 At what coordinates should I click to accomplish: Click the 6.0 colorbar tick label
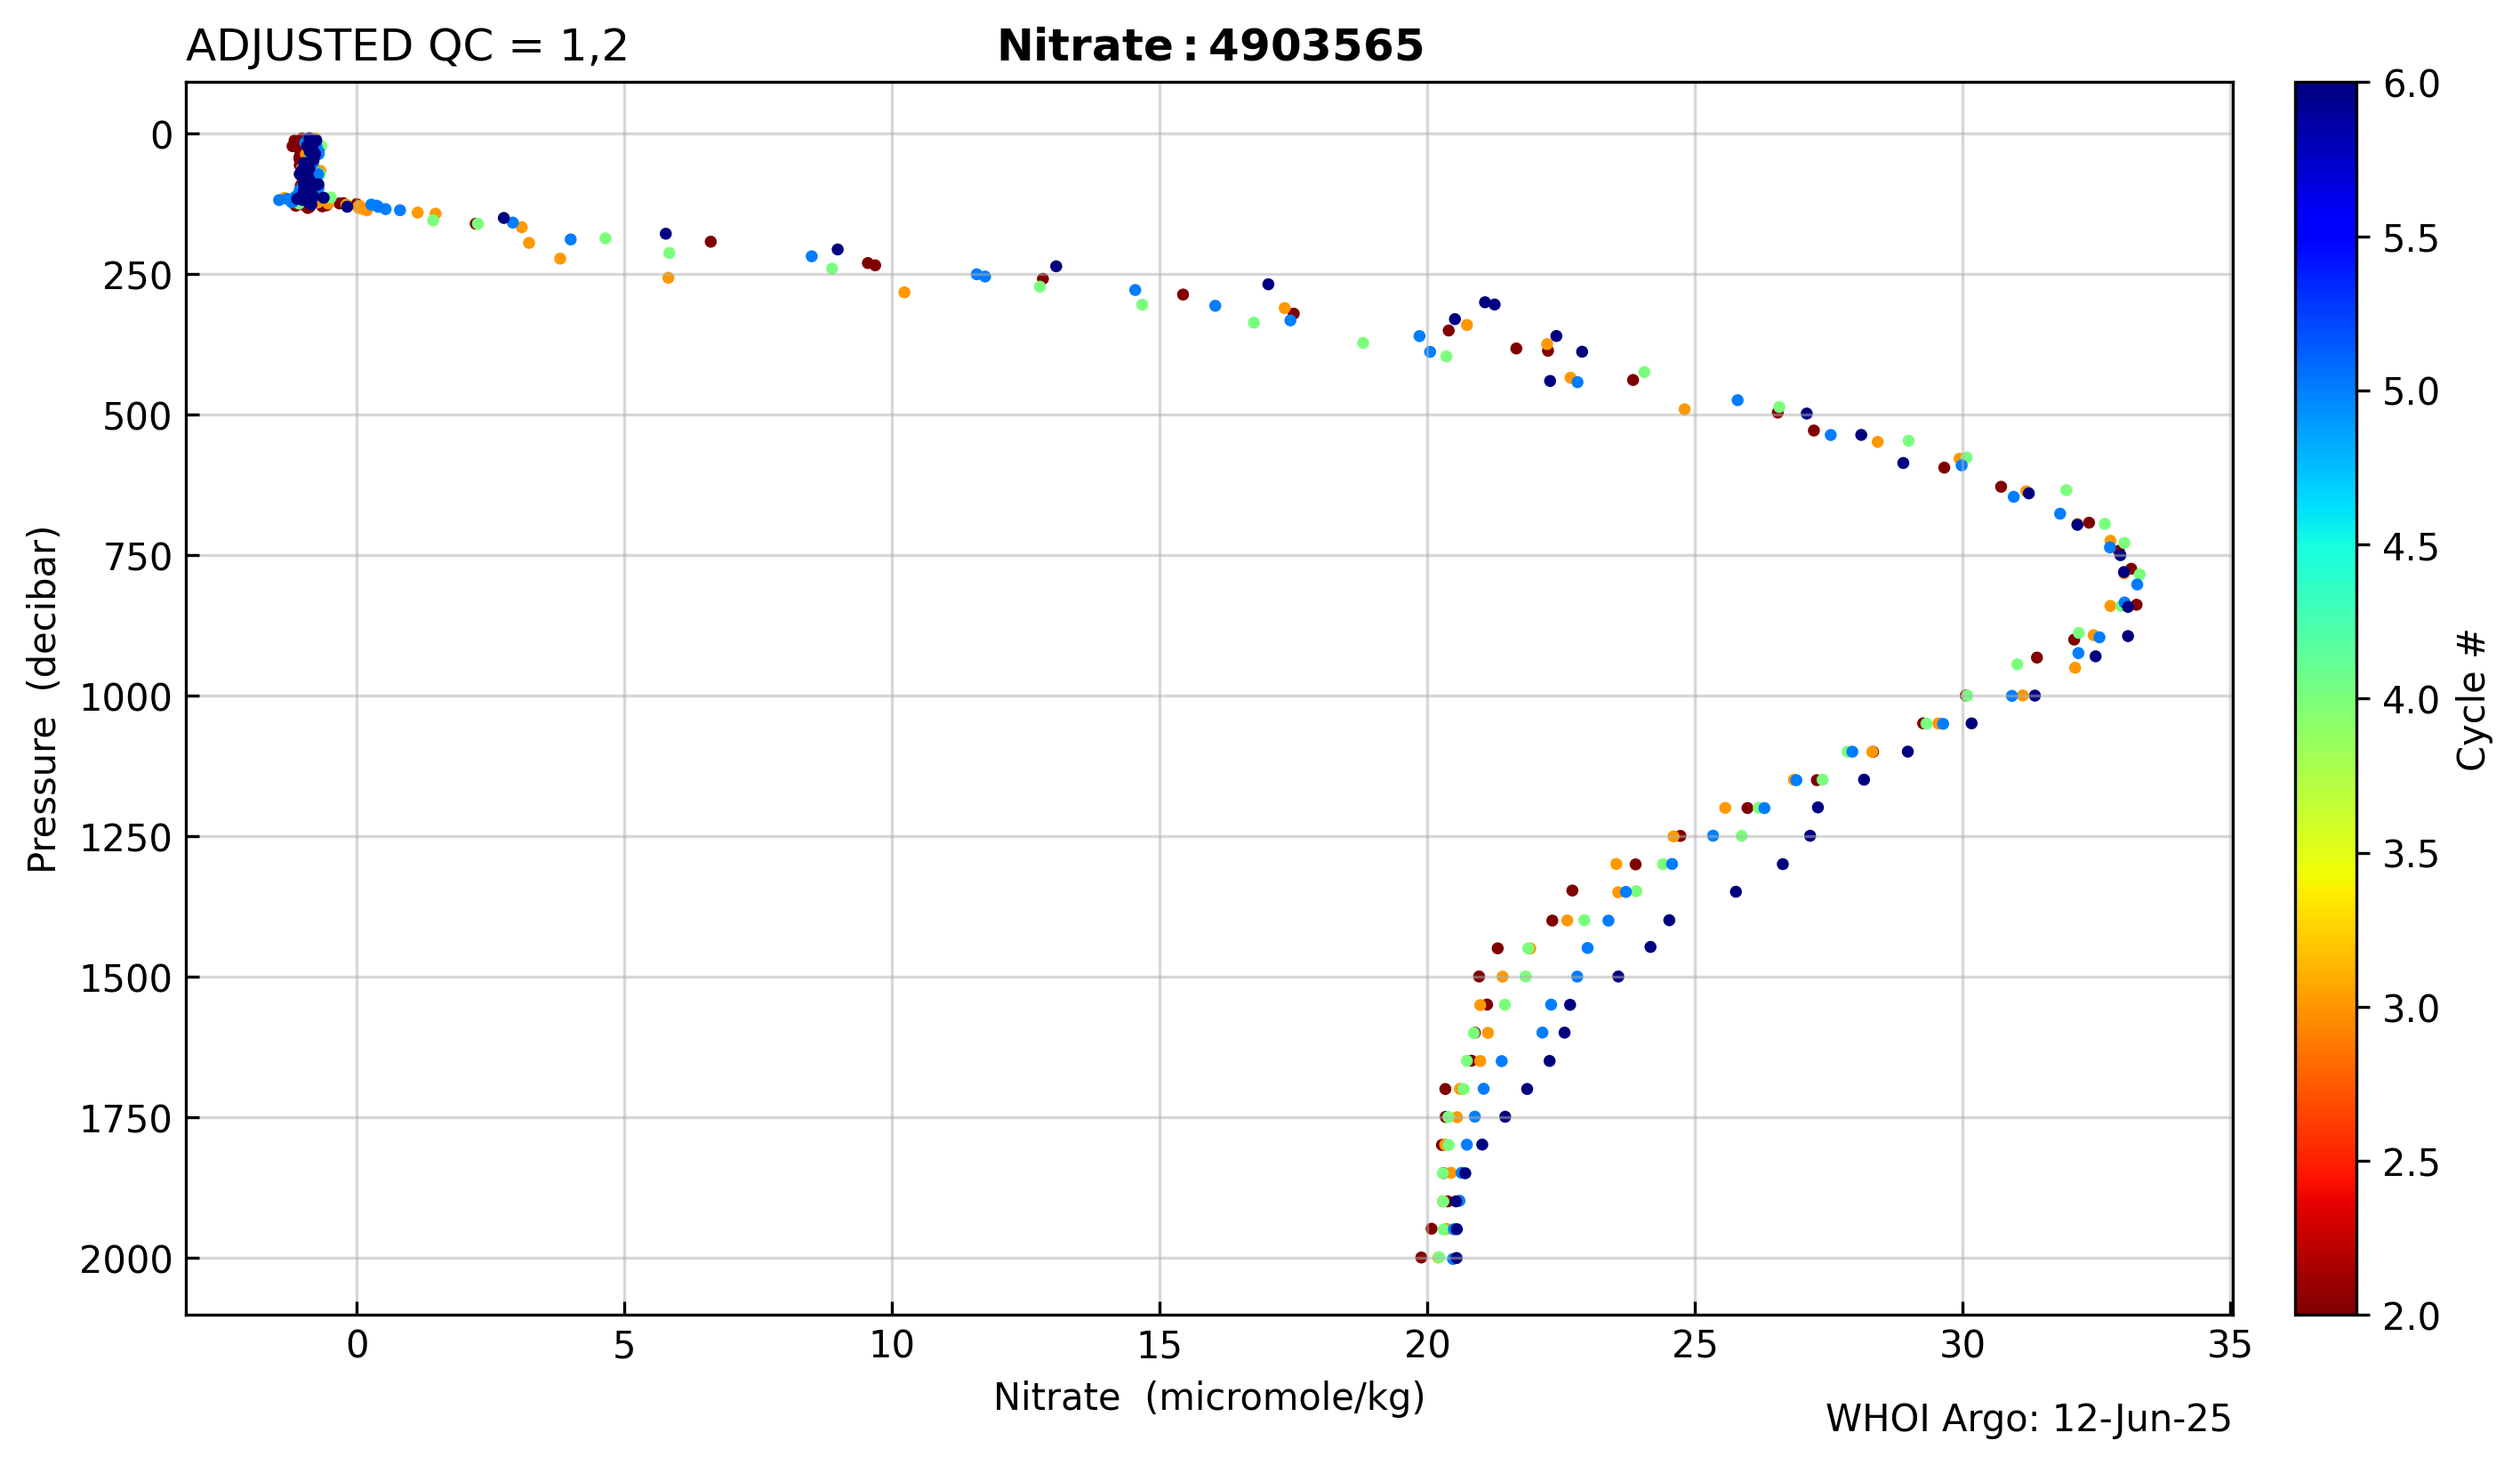click(2411, 84)
